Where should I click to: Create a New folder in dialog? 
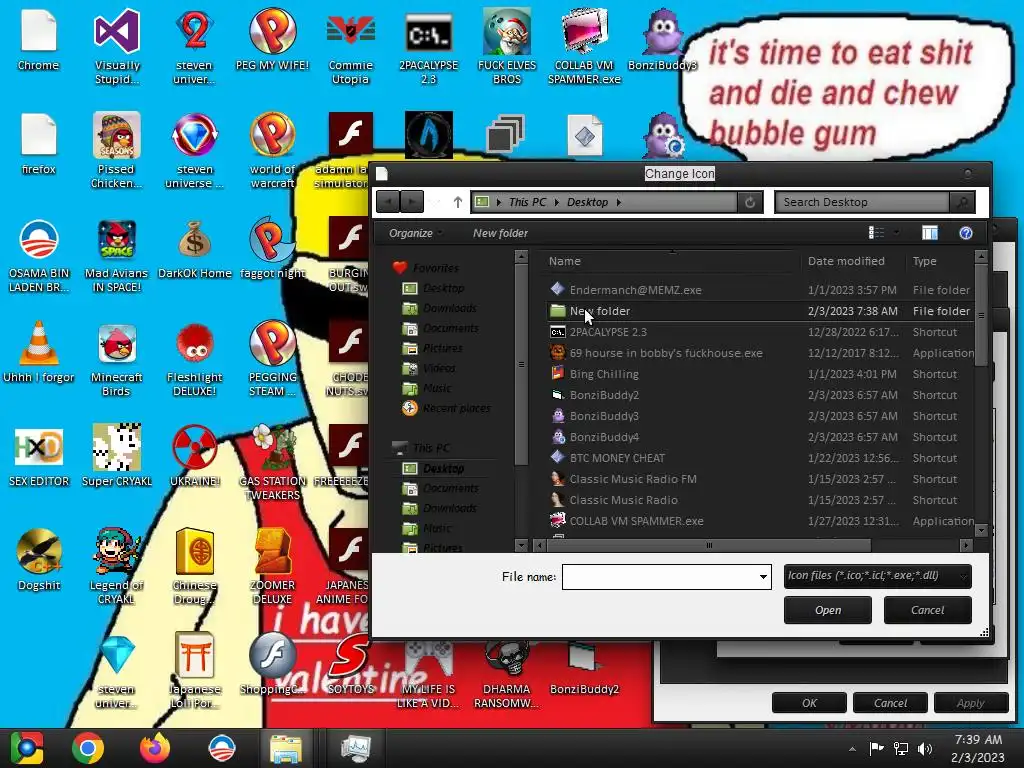click(x=500, y=233)
